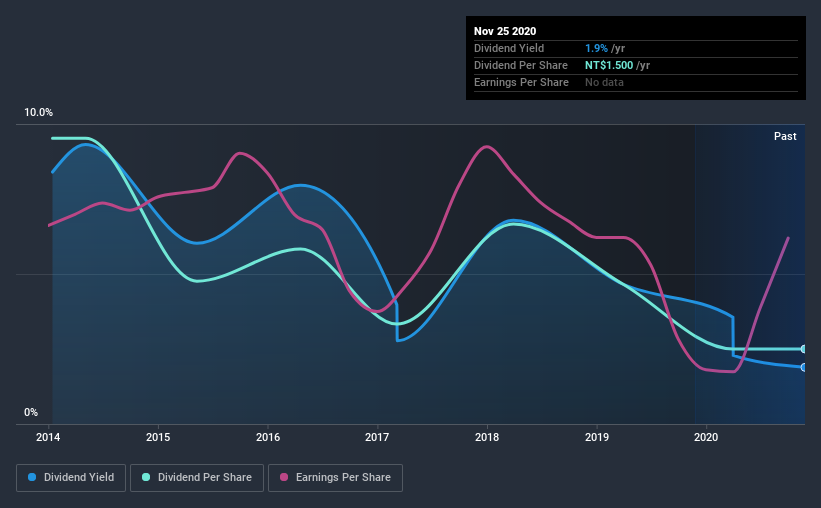Click the NT$1.500 dividend value

pyautogui.click(x=609, y=65)
